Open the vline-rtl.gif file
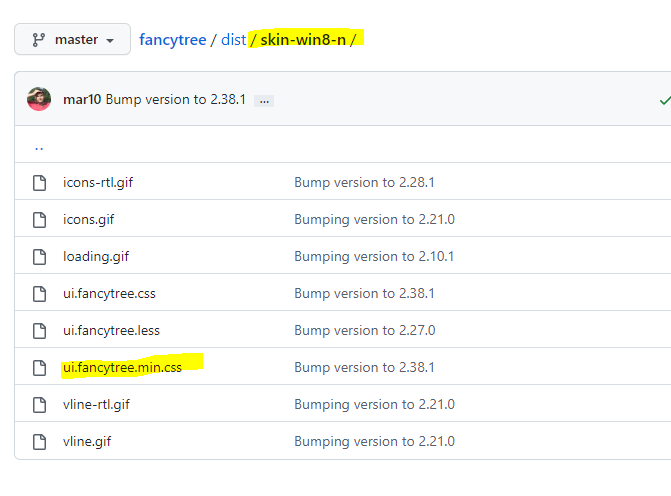The height and width of the screenshot is (496, 671). pos(96,405)
